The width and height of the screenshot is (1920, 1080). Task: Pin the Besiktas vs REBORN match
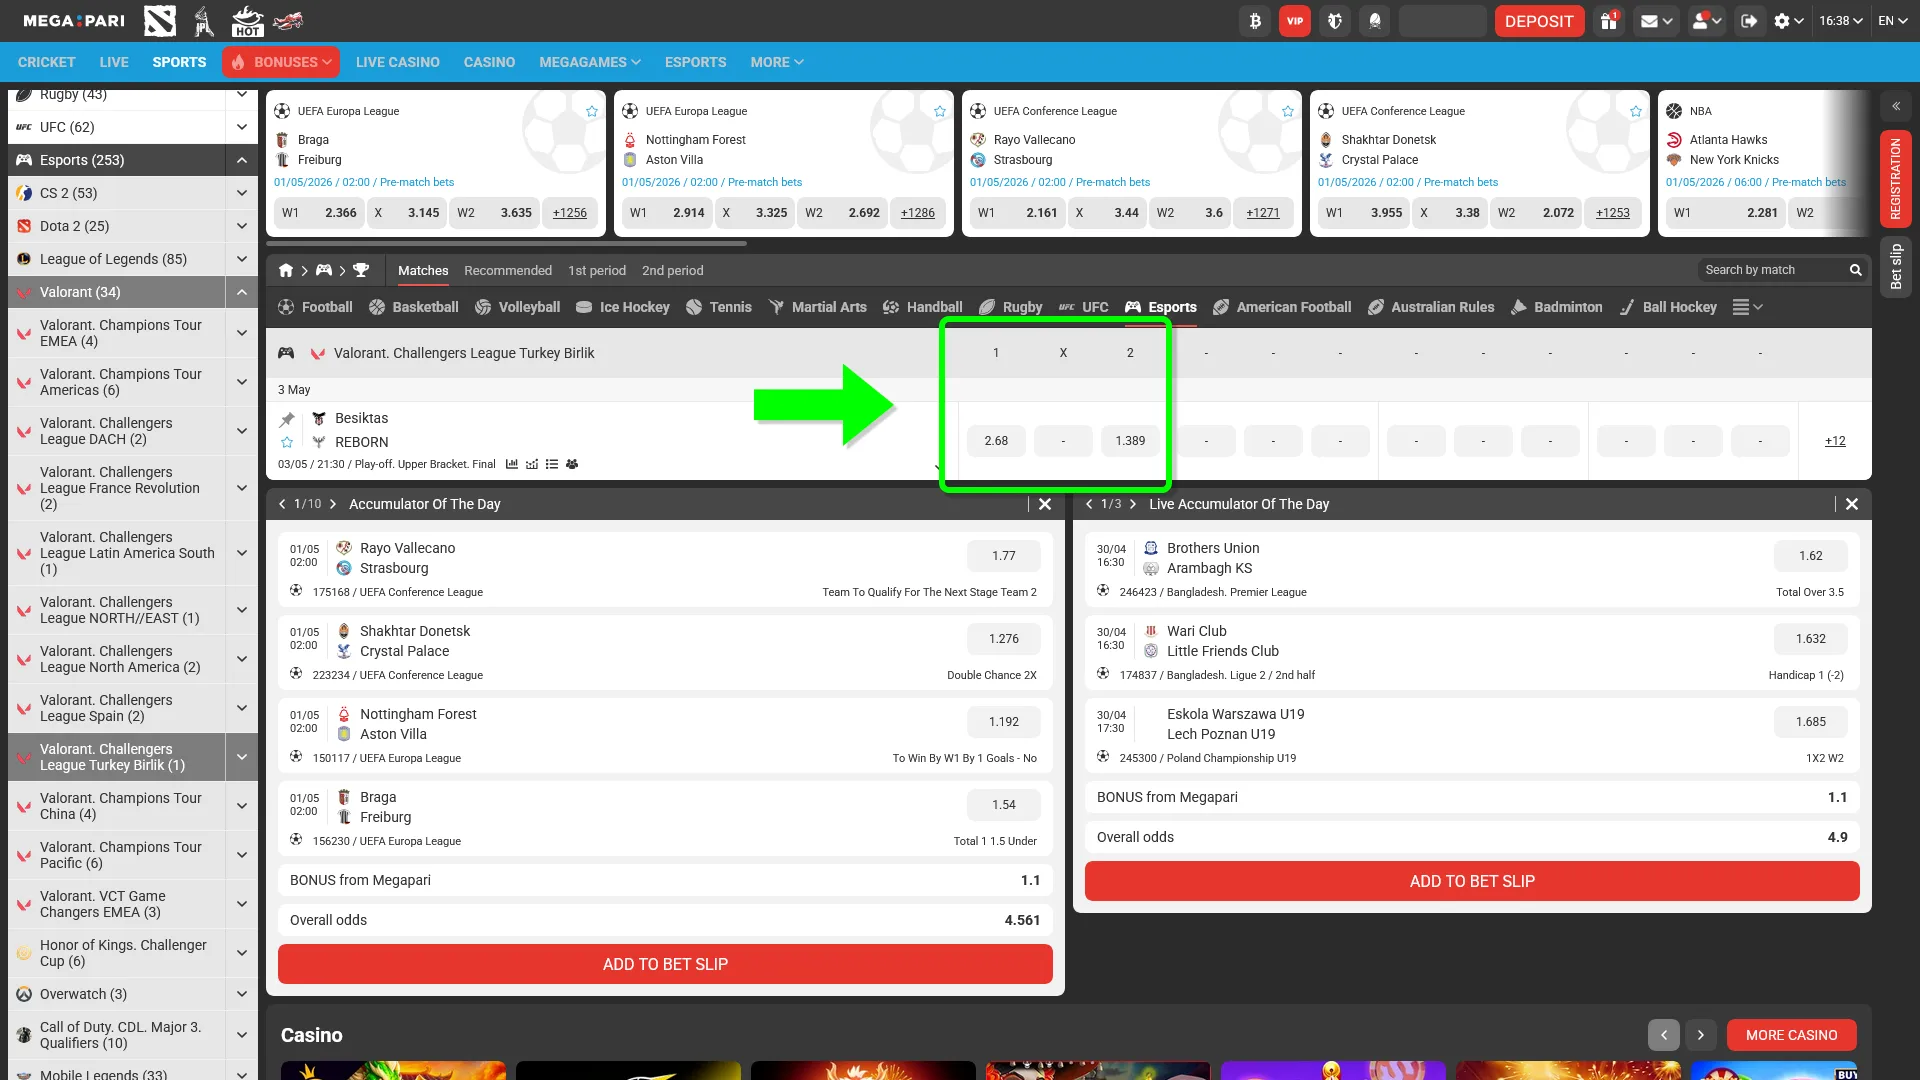tap(287, 419)
